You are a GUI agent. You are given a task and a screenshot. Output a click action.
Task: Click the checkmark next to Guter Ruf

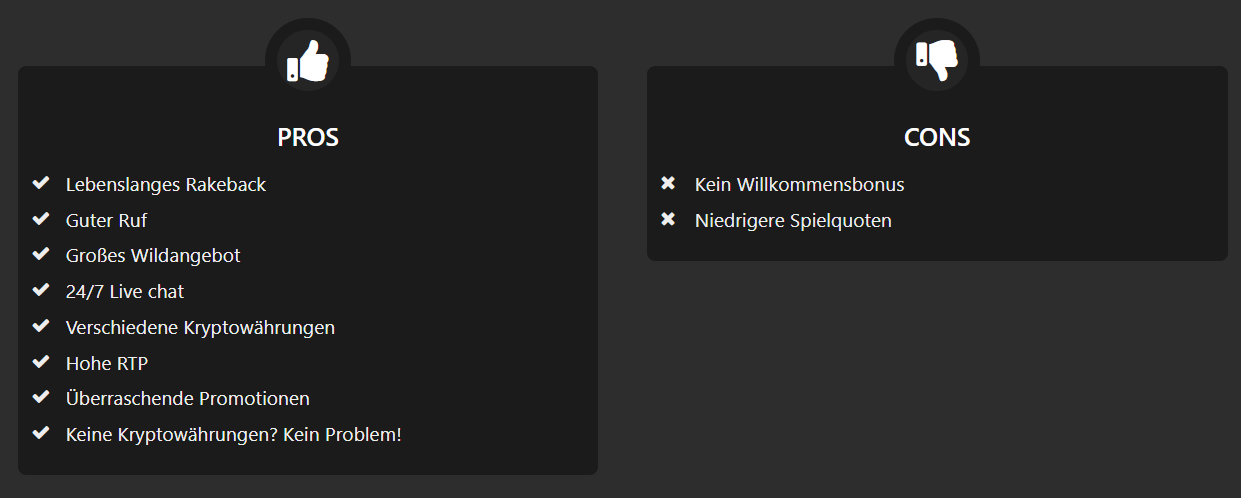41,219
